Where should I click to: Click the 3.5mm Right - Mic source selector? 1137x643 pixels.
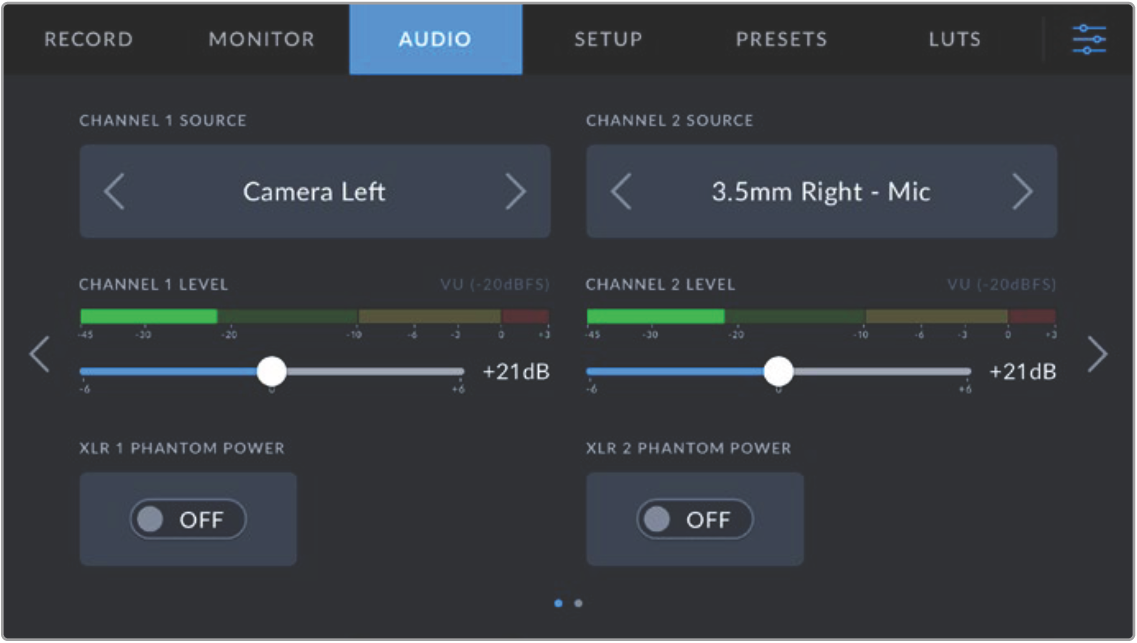coord(821,191)
